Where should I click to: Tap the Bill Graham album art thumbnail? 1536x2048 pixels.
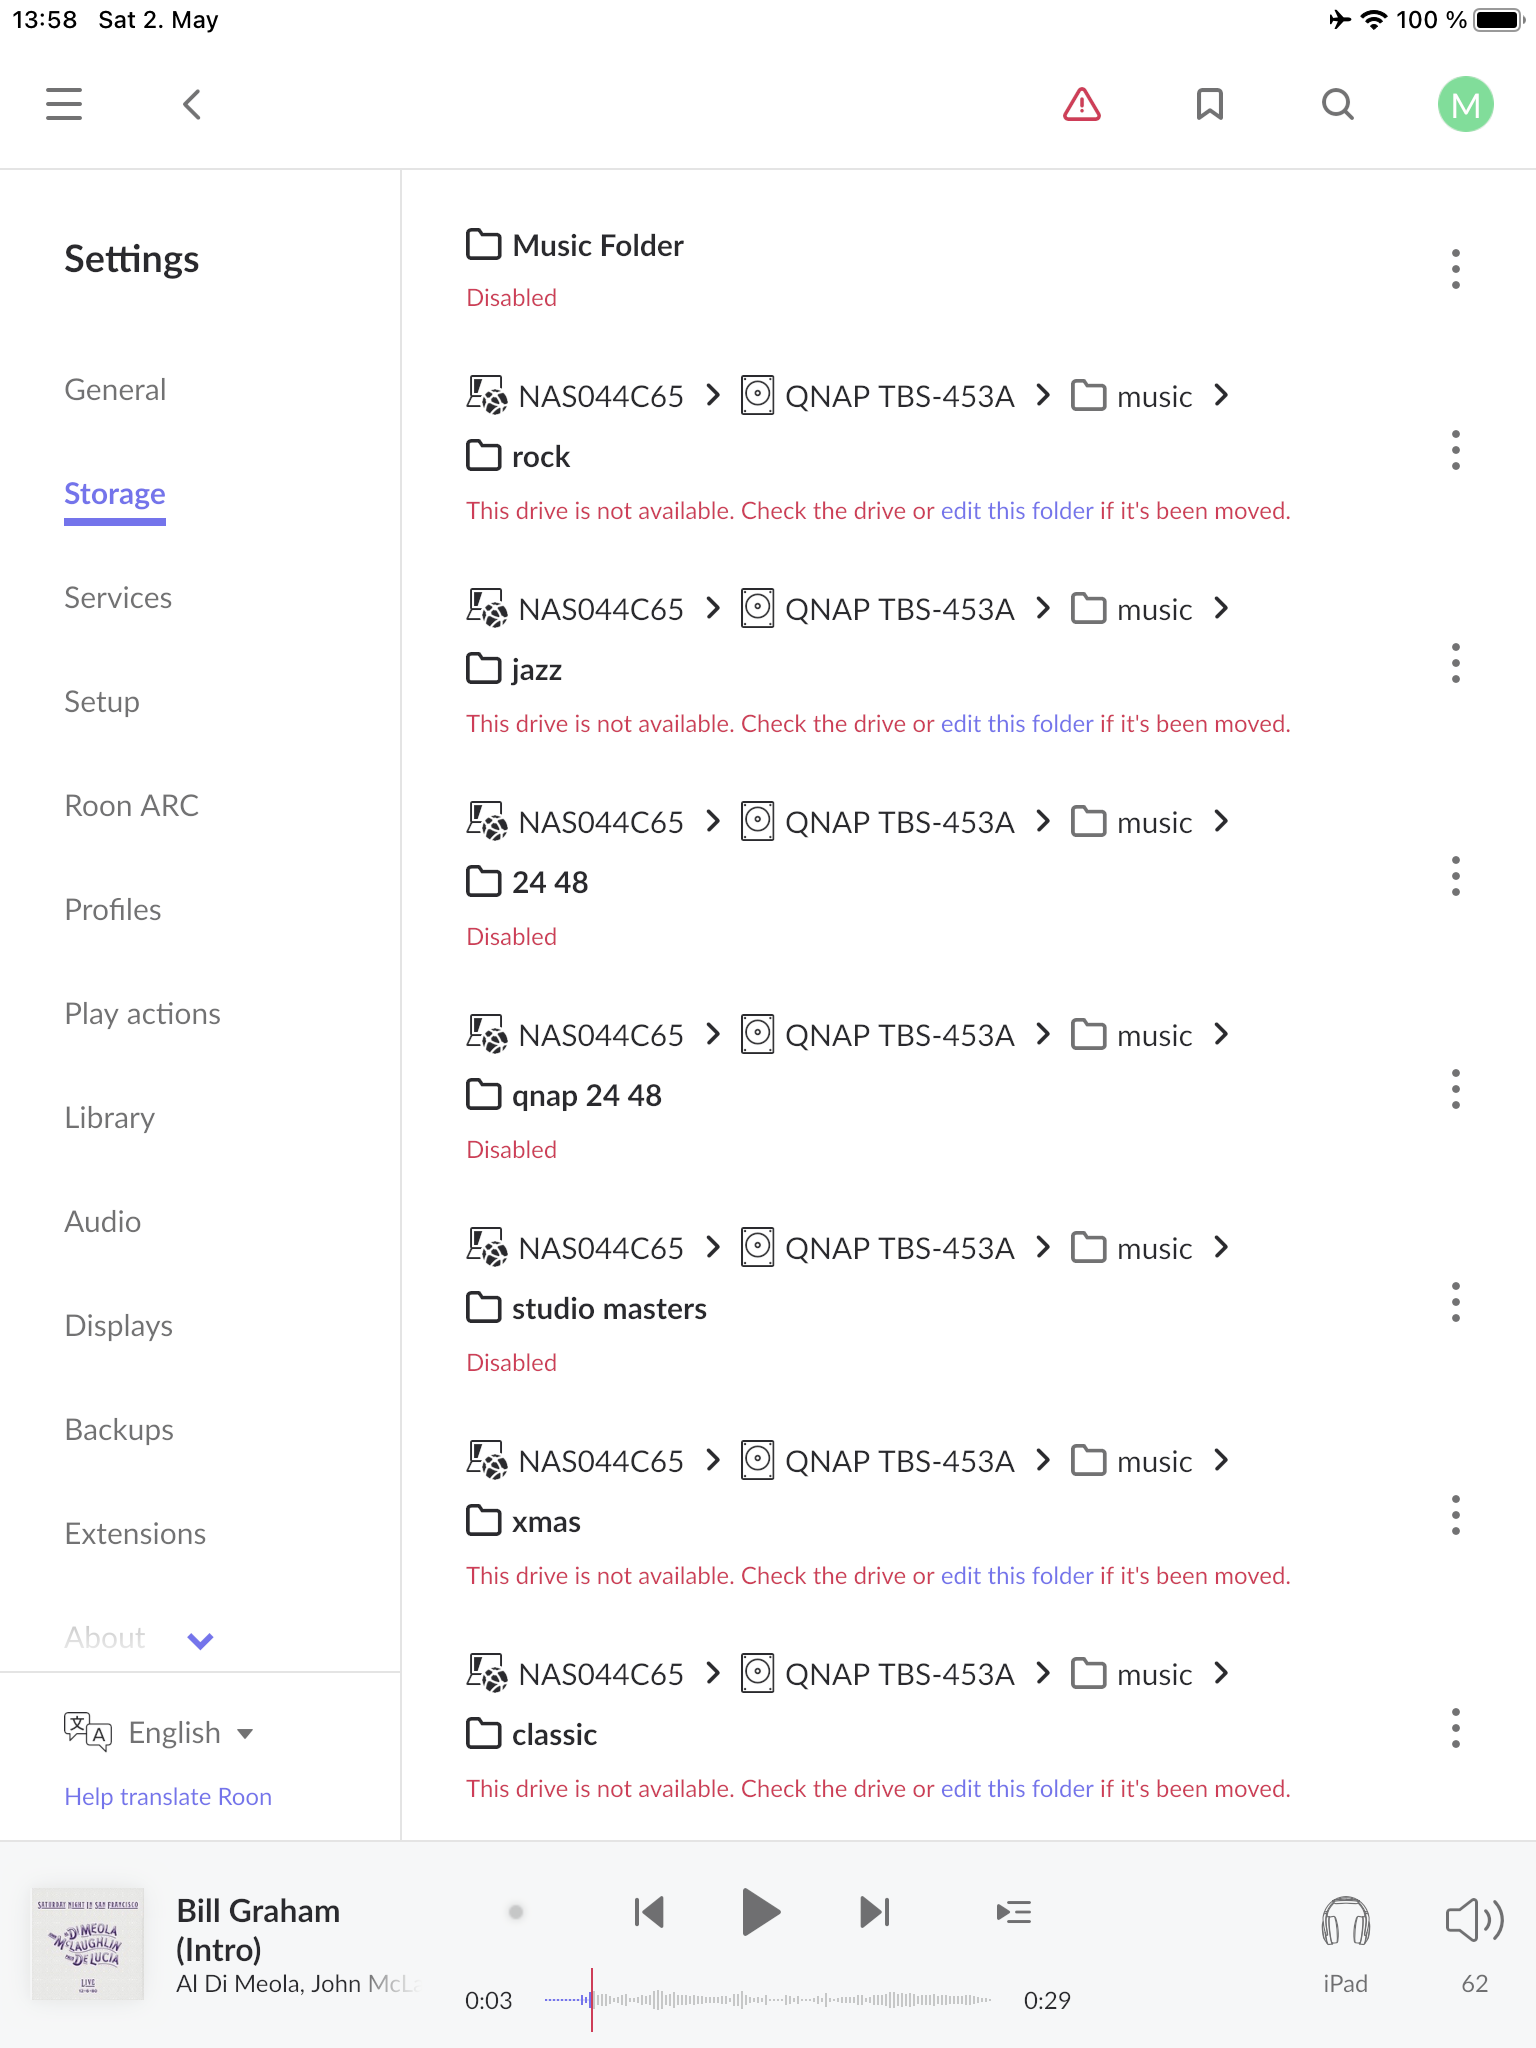(x=88, y=1944)
